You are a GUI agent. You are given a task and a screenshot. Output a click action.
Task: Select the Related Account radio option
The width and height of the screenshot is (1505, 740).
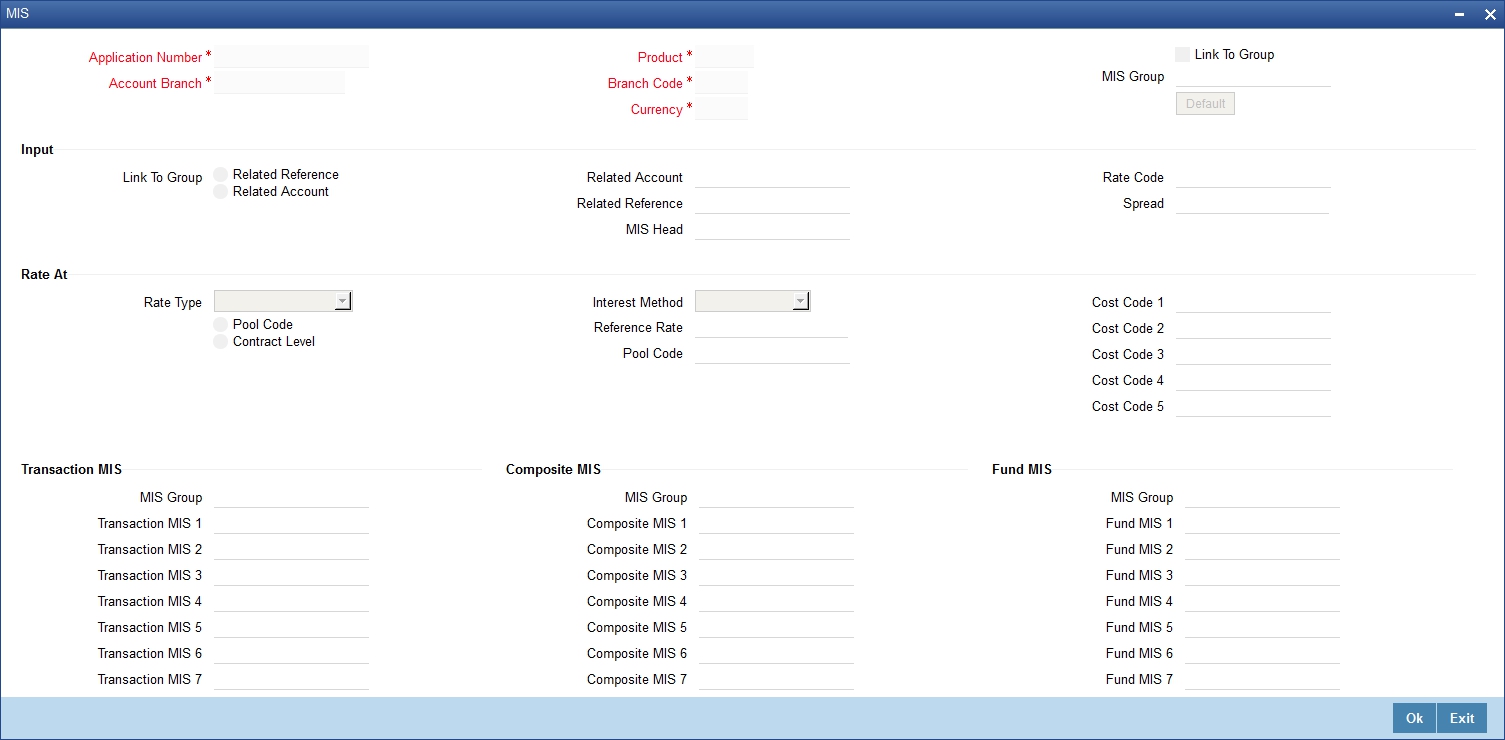[x=221, y=191]
